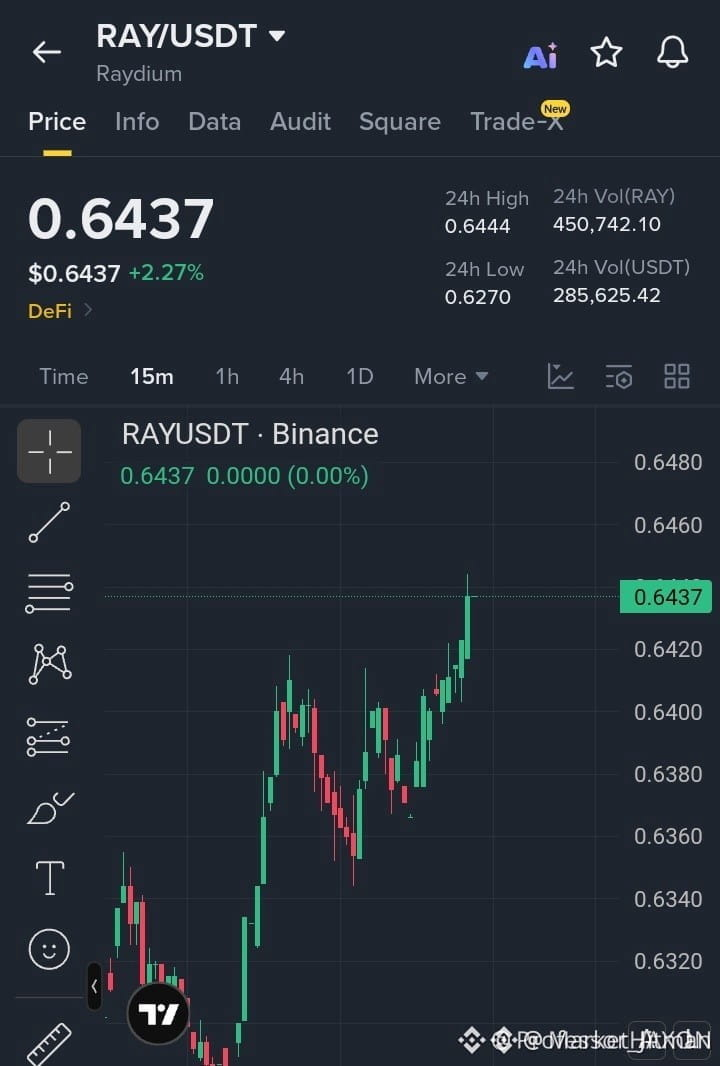
Task: Click the 0.6320 price axis label
Action: (x=668, y=961)
